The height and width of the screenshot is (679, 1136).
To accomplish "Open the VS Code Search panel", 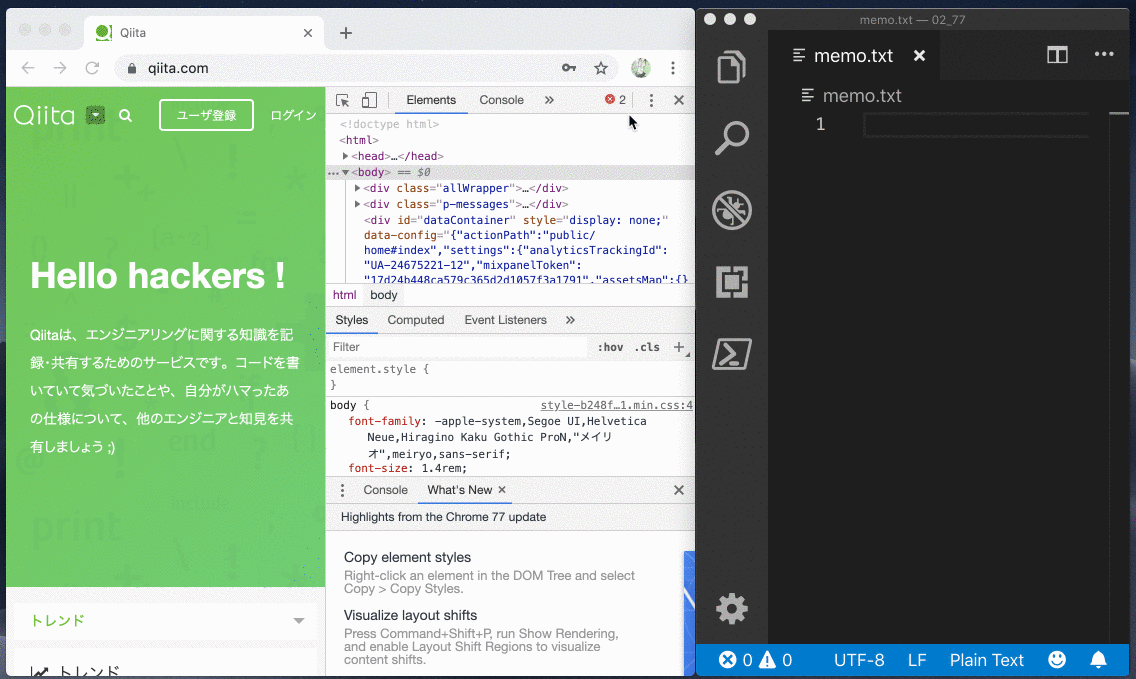I will click(x=732, y=138).
